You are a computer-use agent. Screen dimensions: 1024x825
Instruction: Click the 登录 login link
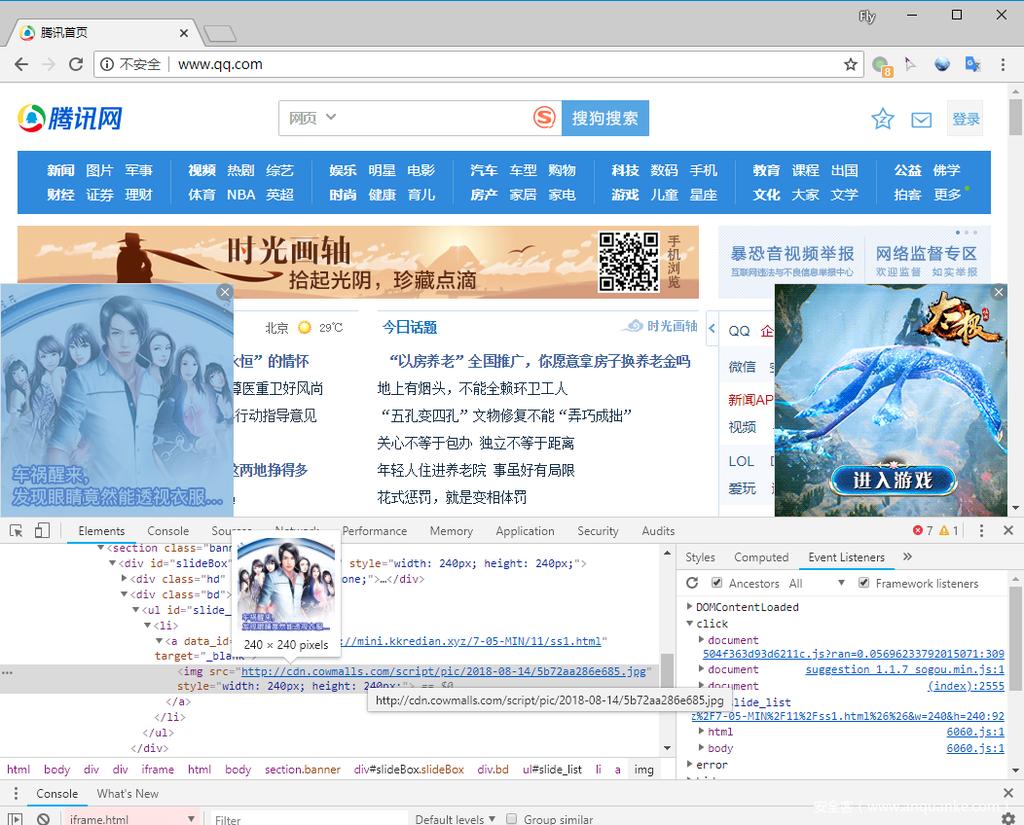(965, 118)
